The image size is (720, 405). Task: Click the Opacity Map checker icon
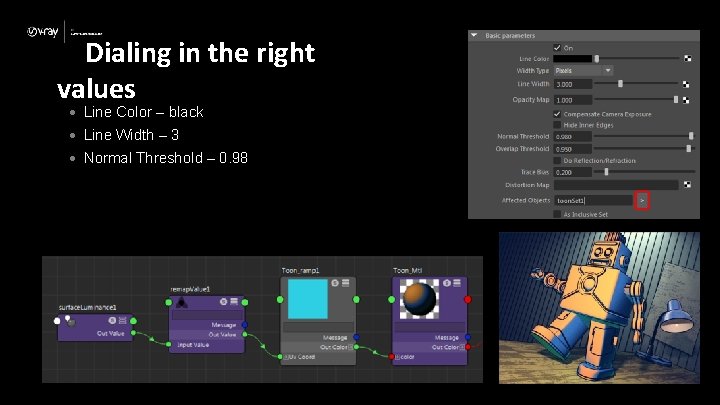pyautogui.click(x=686, y=100)
